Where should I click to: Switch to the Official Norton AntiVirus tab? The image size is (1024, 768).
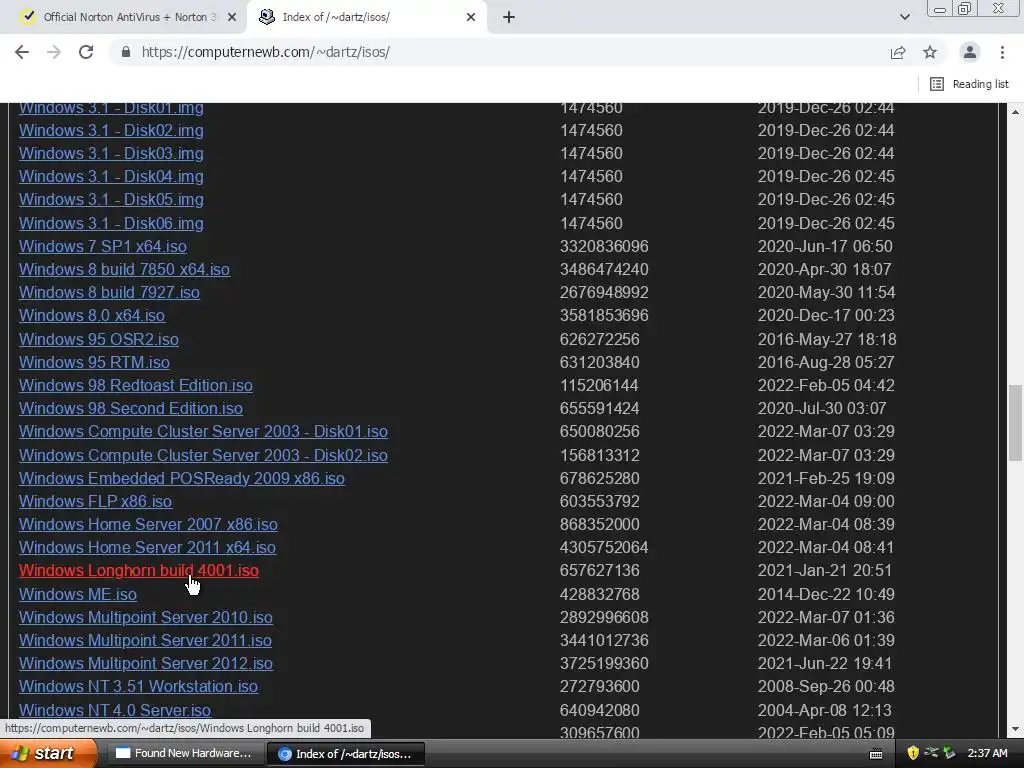[x=123, y=17]
